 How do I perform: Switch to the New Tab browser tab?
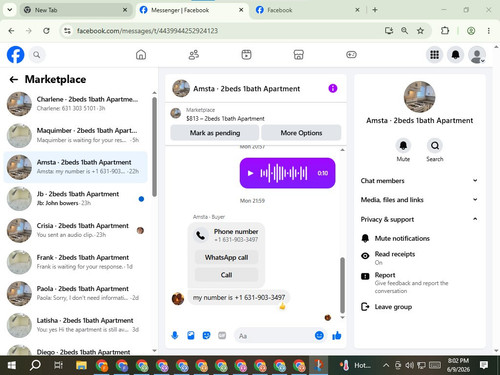coord(76,10)
